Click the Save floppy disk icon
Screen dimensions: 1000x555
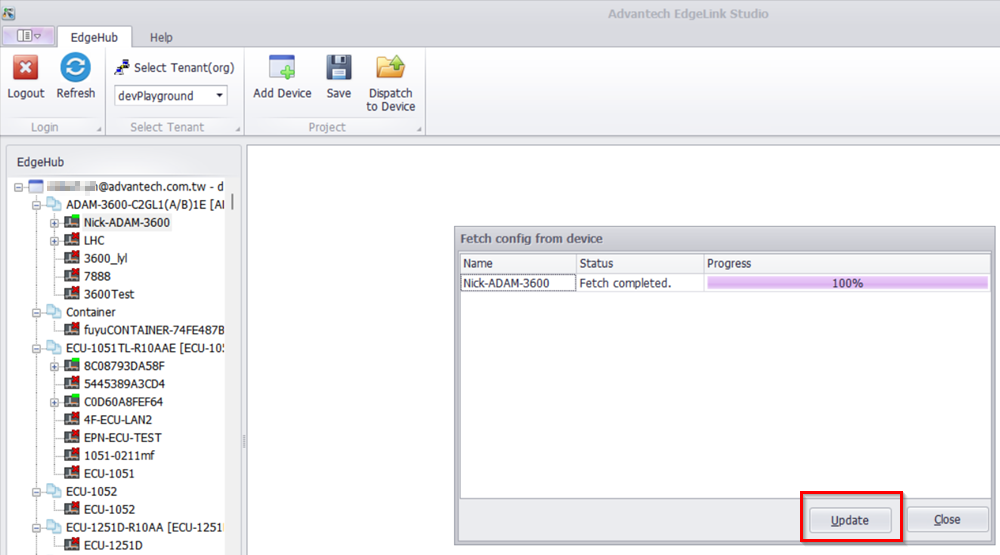click(x=339, y=68)
